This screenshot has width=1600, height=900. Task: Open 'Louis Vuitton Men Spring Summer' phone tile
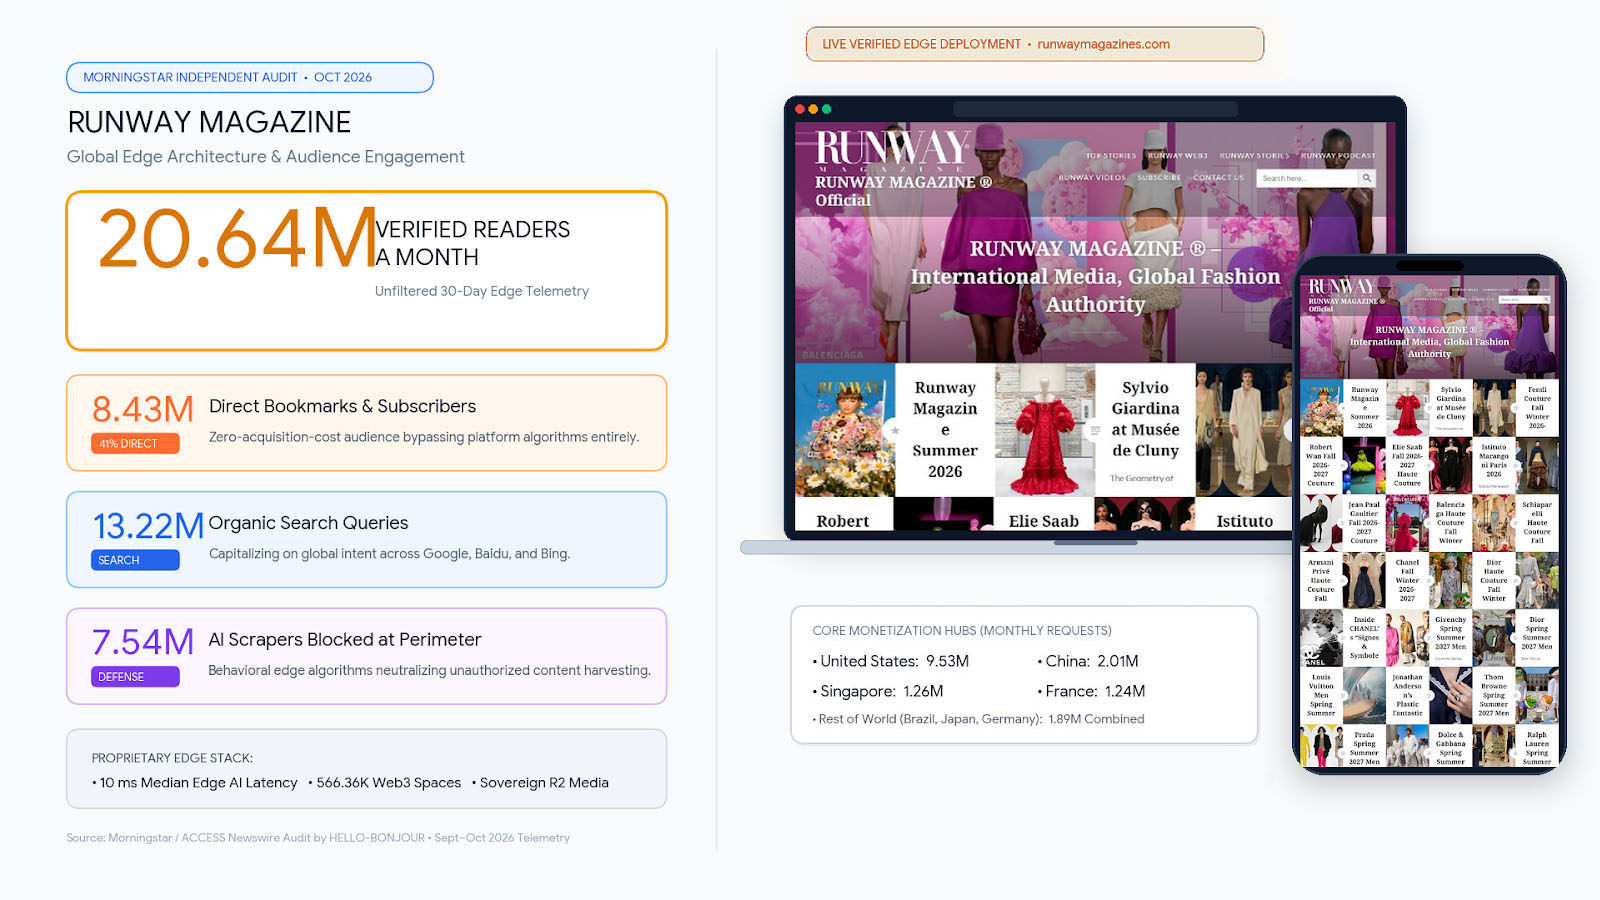1321,695
